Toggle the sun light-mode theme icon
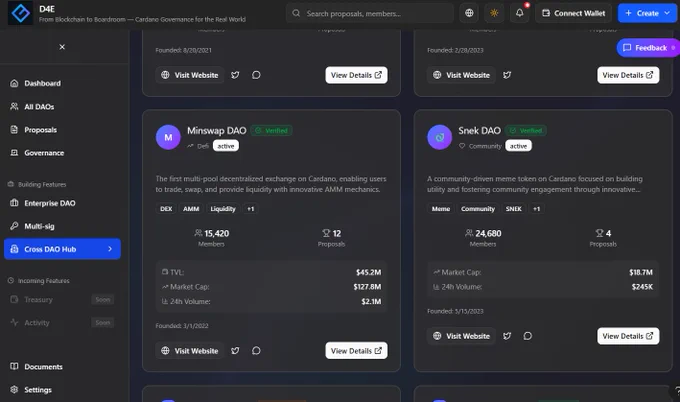680x402 pixels. click(494, 13)
